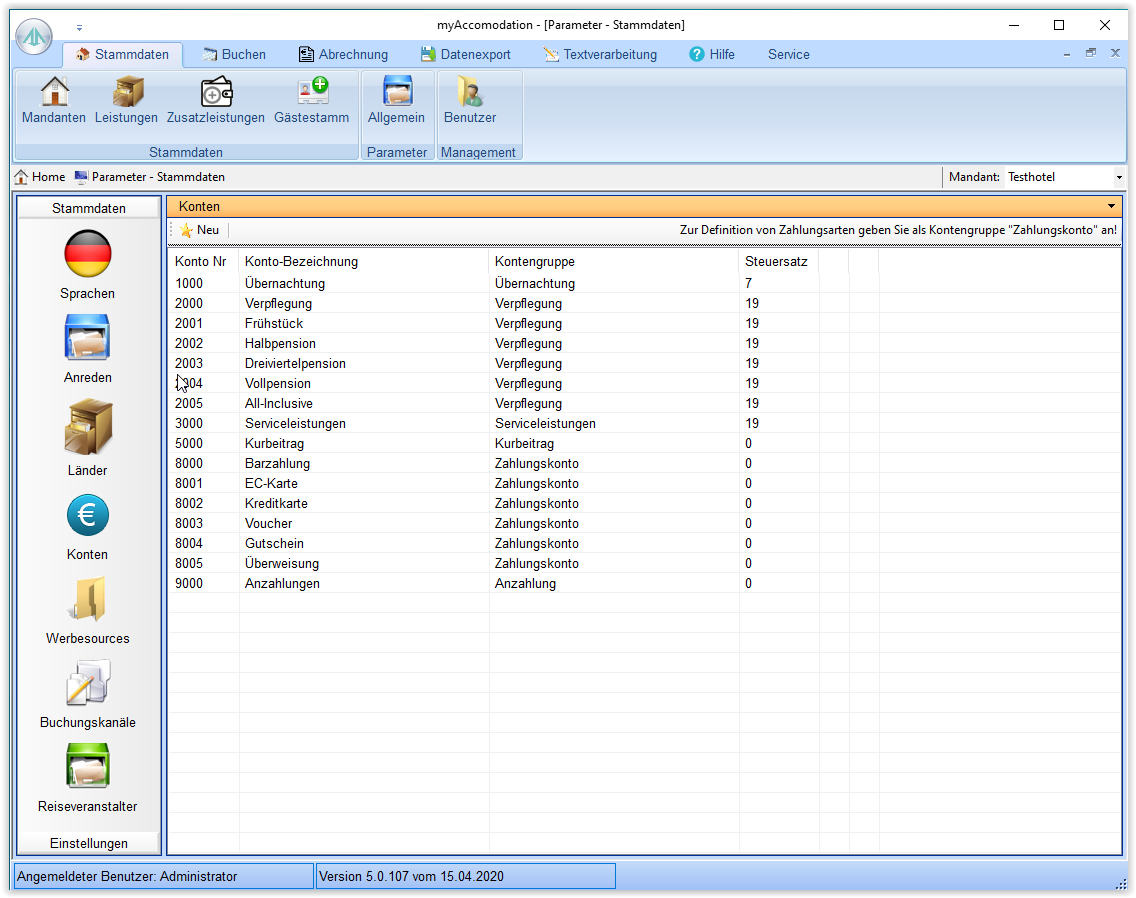Select Werbesources in the sidebar
1136x898 pixels.
click(x=88, y=611)
